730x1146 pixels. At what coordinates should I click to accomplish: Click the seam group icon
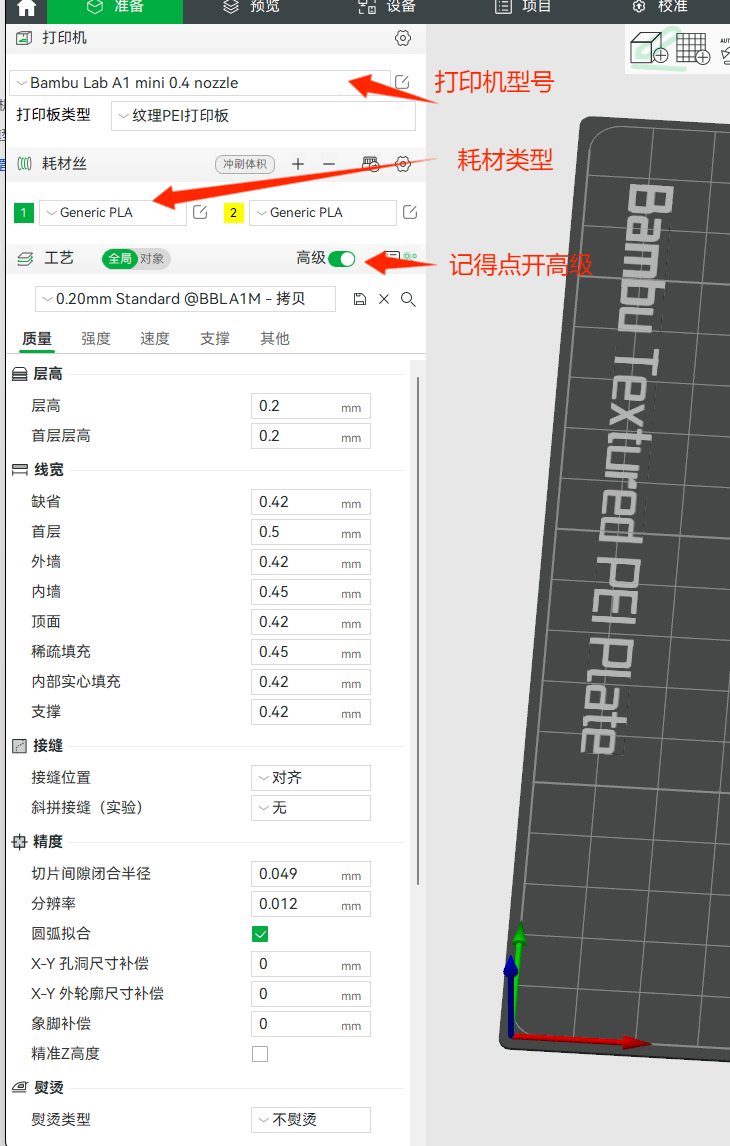[20, 746]
